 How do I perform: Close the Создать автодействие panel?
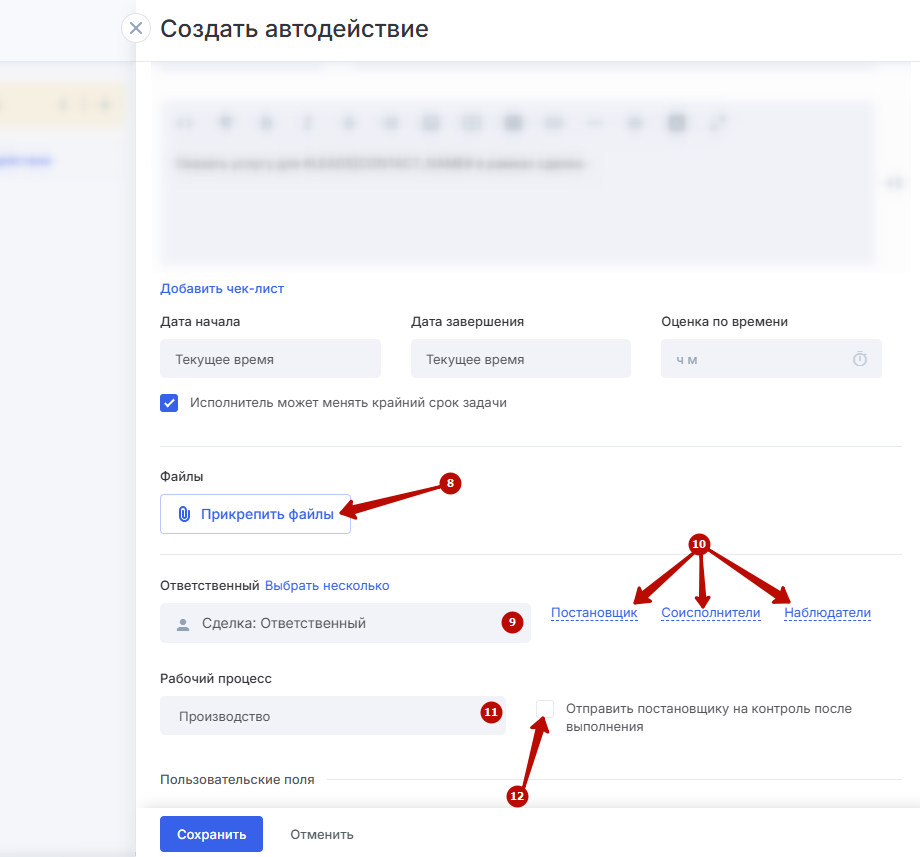pos(136,28)
